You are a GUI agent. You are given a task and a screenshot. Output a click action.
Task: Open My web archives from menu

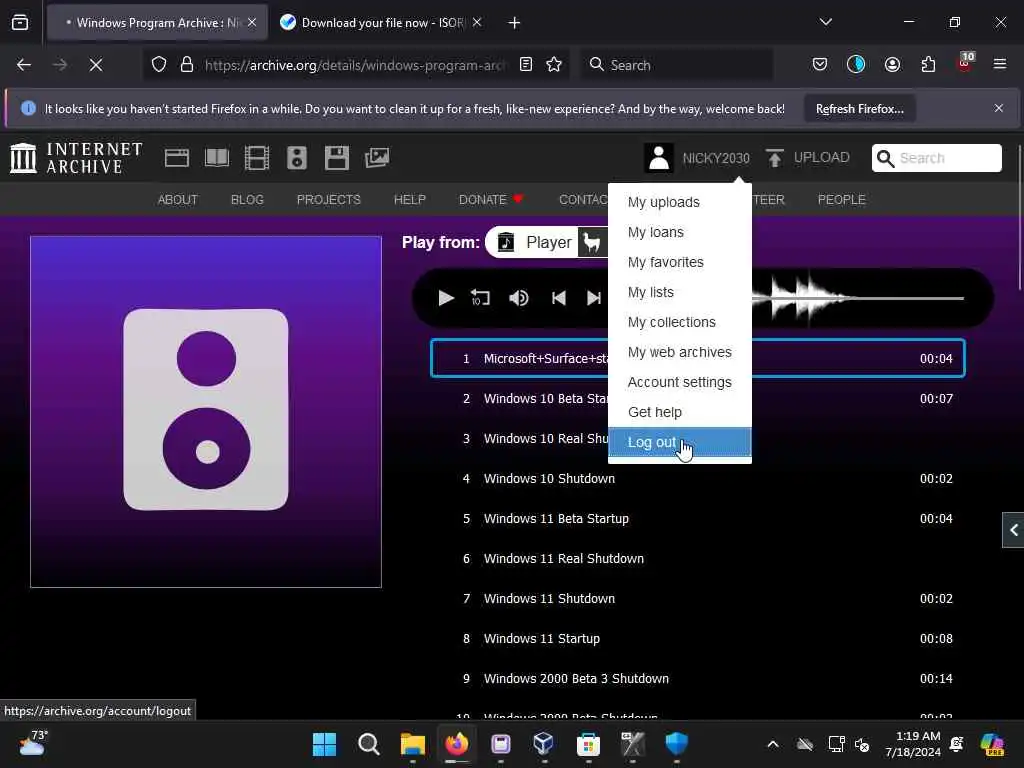680,353
